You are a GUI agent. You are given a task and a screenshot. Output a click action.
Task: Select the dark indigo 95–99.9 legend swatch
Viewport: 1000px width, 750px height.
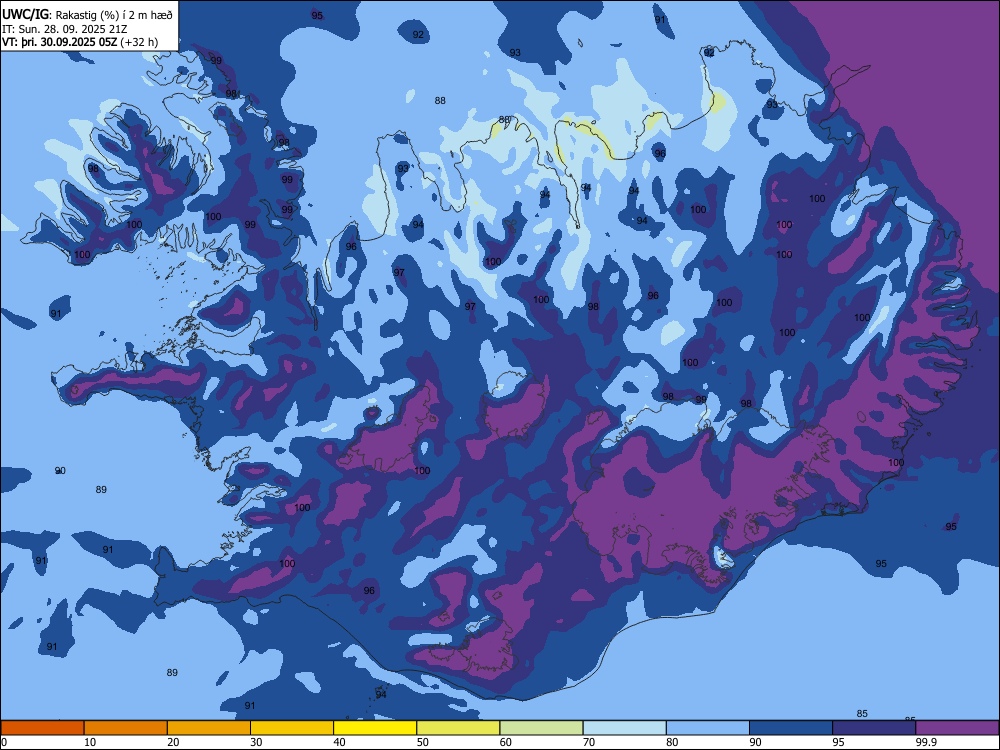[874, 728]
